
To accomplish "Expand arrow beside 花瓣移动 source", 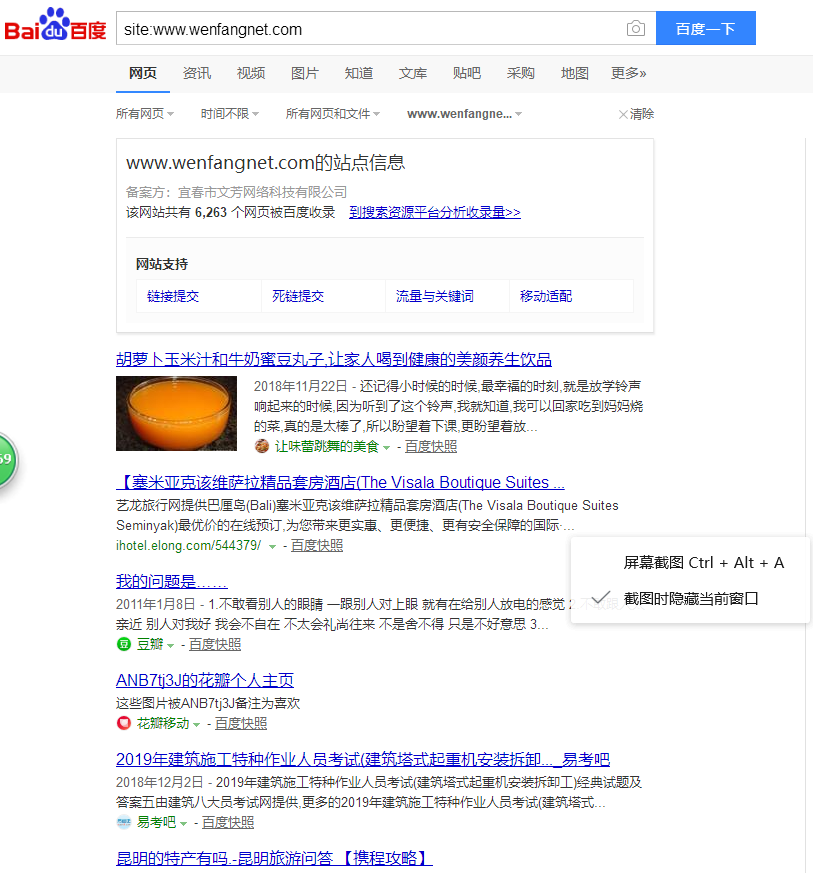I will click(x=196, y=725).
